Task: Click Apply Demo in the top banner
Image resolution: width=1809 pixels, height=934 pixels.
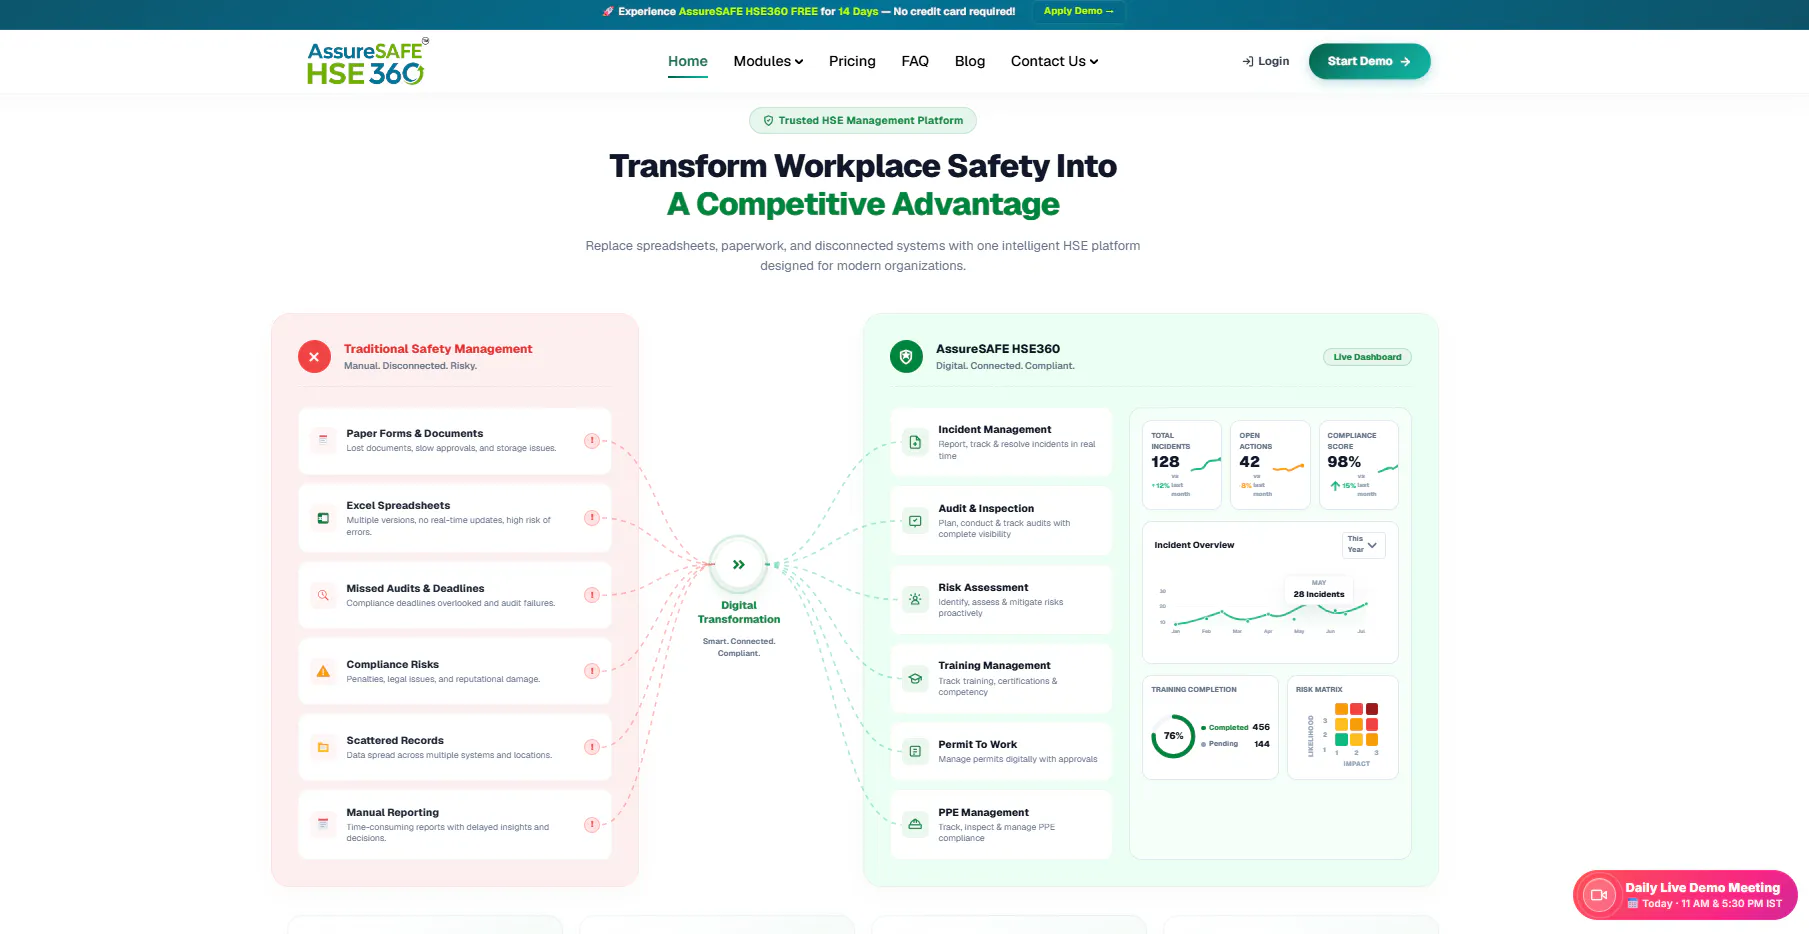Action: (x=1078, y=11)
